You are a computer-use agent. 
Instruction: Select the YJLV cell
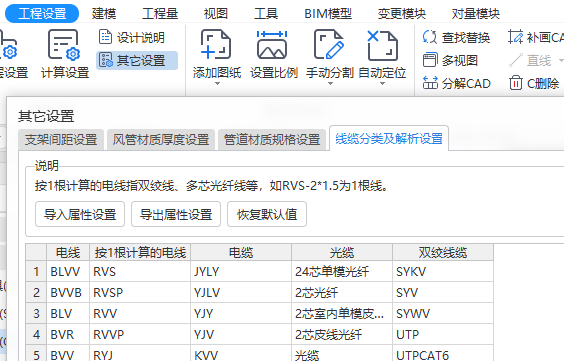(x=241, y=292)
